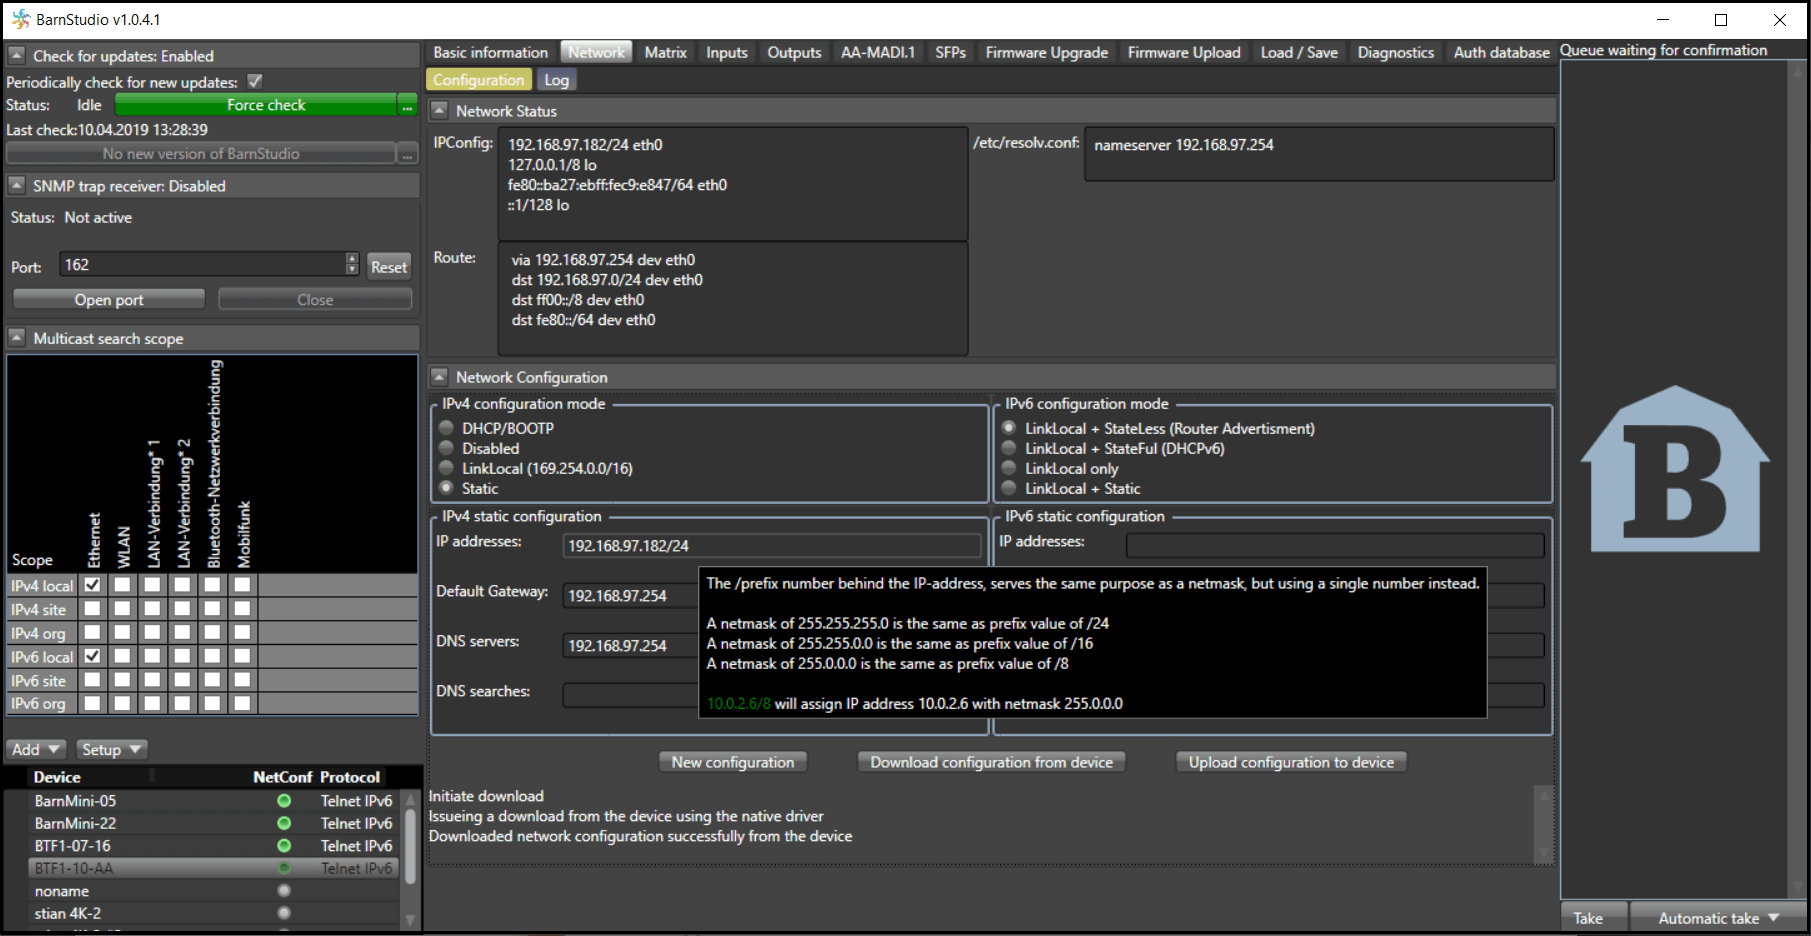Click the grey NetConf dot for noname
Image resolution: width=1811 pixels, height=936 pixels.
pyautogui.click(x=284, y=891)
